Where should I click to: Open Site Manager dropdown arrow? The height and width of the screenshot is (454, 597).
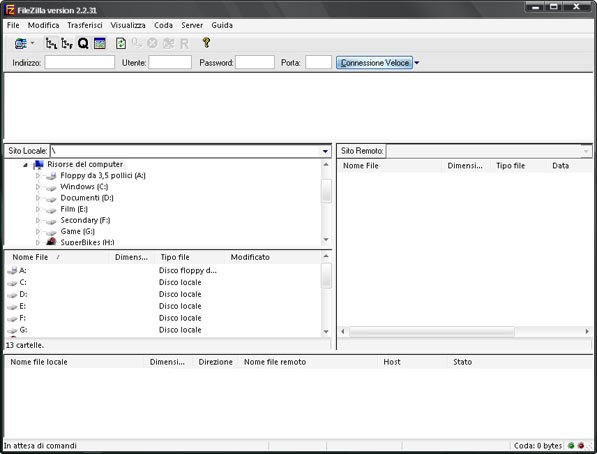pos(33,43)
